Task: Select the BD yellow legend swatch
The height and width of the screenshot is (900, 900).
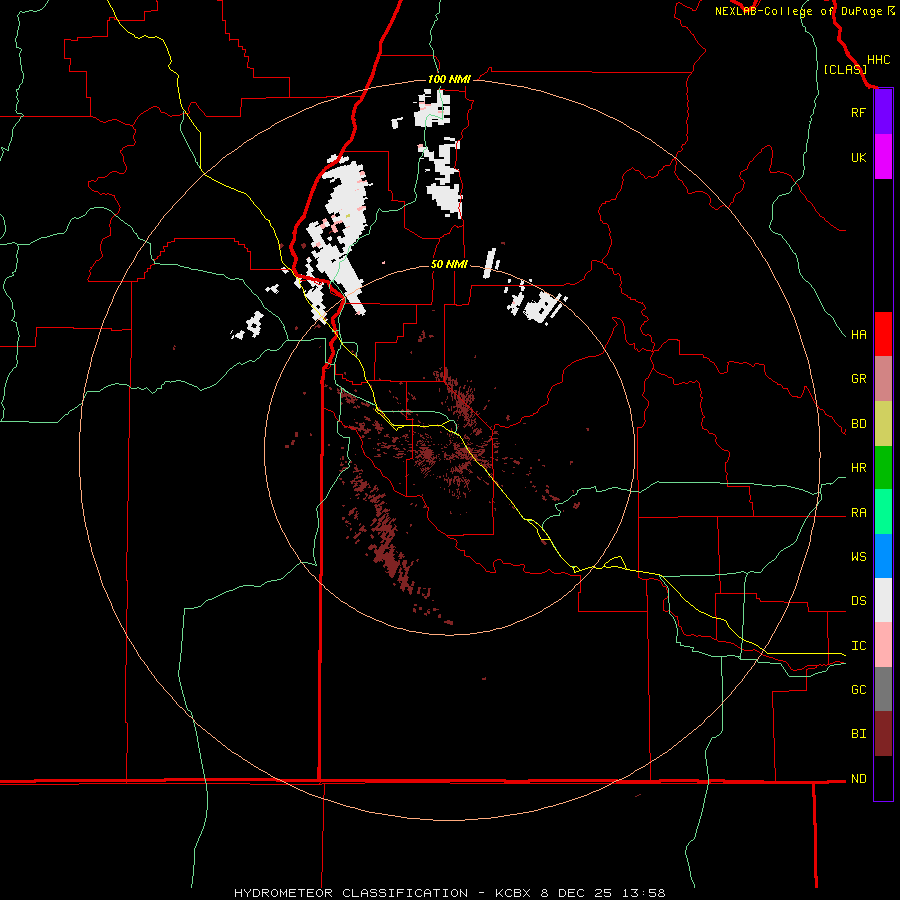Action: coord(883,423)
